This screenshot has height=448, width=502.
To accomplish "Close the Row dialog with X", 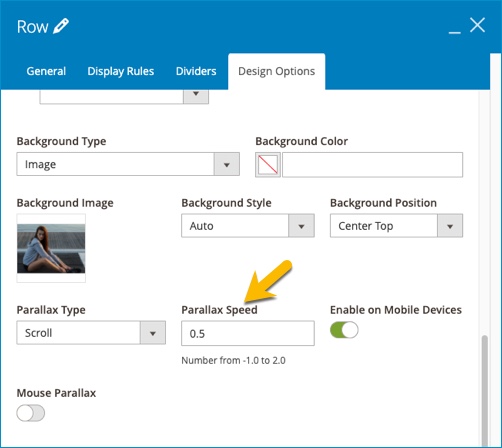I will pyautogui.click(x=477, y=25).
